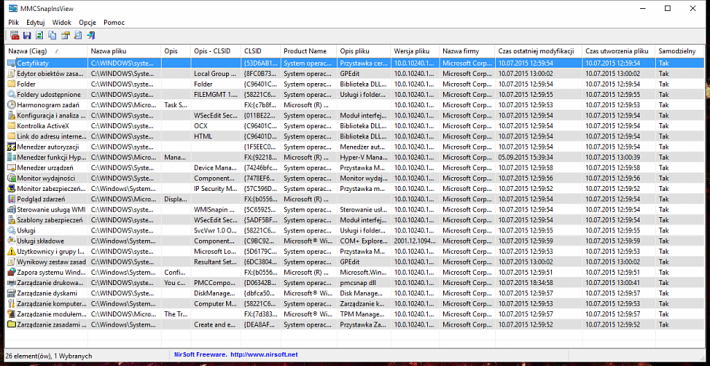710x366 pixels.
Task: Click the Menedżer urządzeń row icon
Action: pyautogui.click(x=11, y=168)
